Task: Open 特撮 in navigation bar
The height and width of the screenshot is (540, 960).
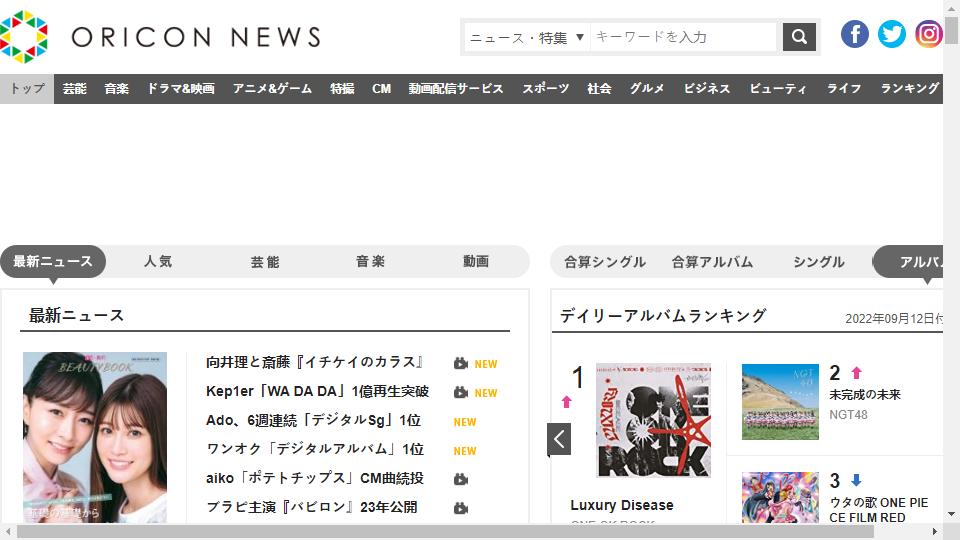Action: click(342, 89)
